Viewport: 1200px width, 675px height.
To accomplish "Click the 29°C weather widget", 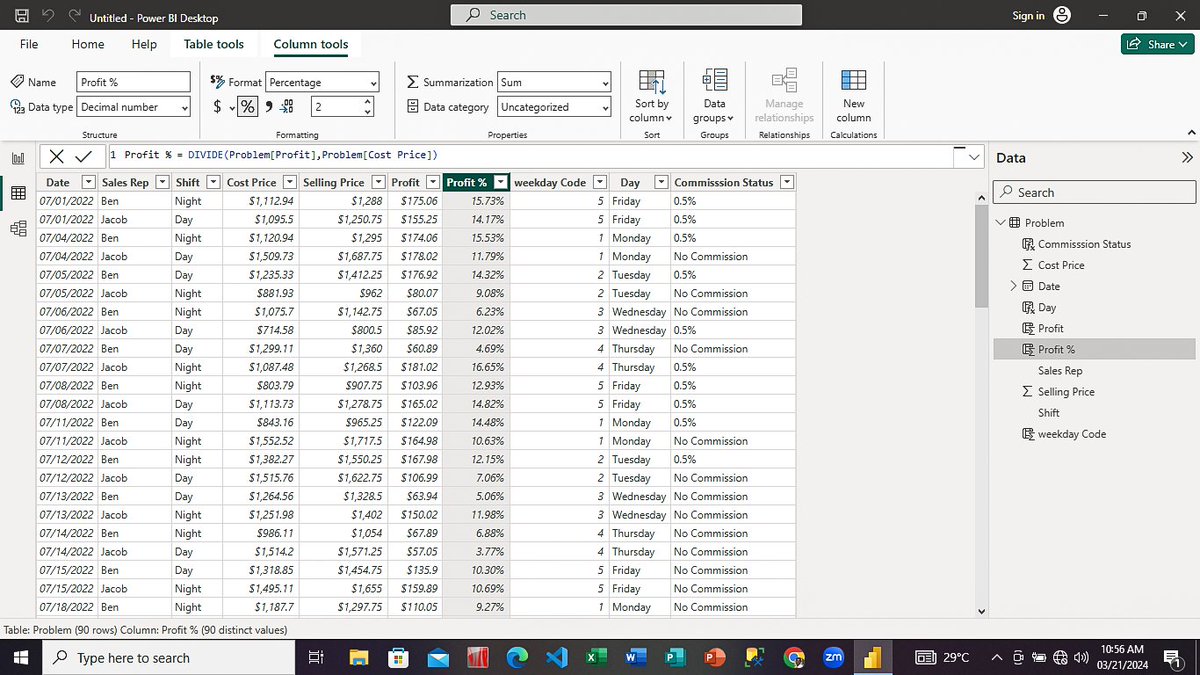I will [944, 657].
